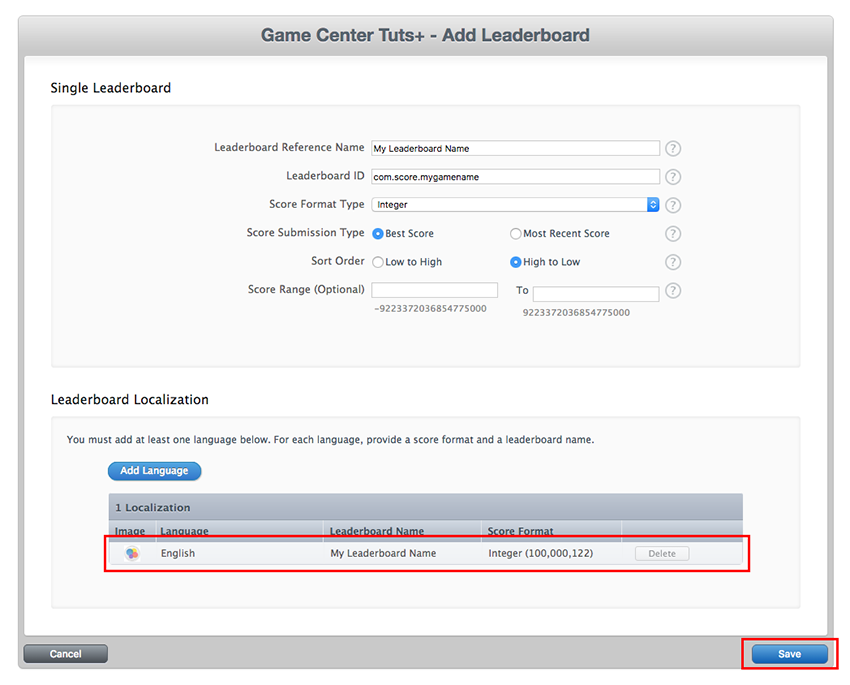
Task: Open help for Leaderboard Reference Name
Action: (673, 148)
